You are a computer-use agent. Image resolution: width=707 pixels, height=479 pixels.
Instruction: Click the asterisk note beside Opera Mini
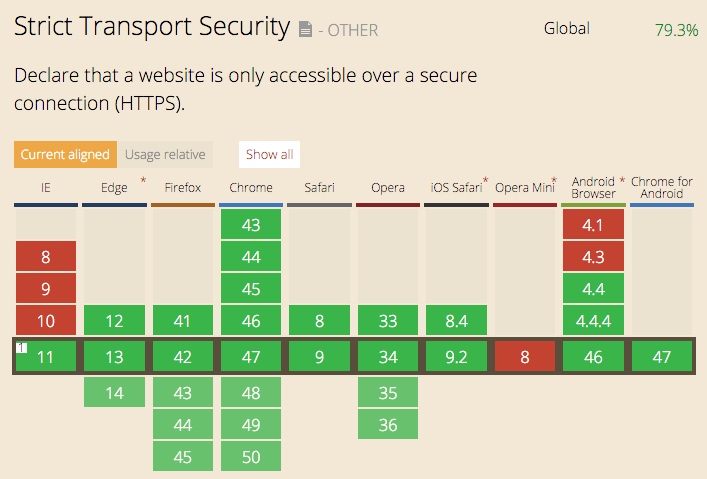(553, 181)
